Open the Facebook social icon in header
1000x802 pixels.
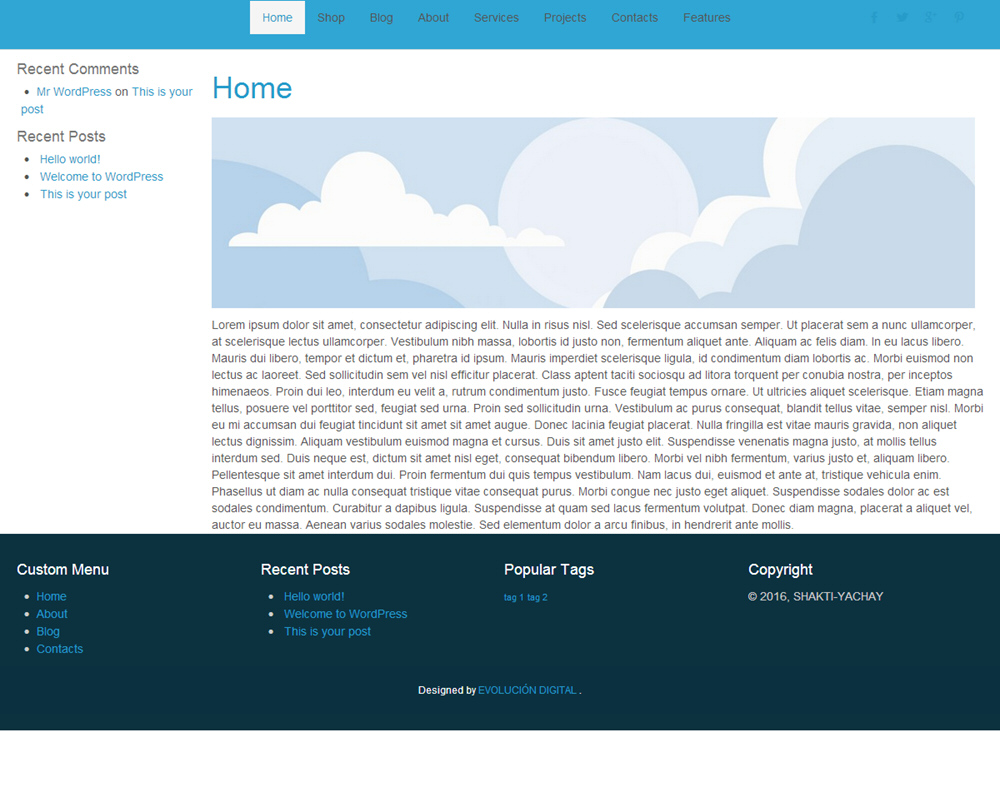pyautogui.click(x=874, y=17)
